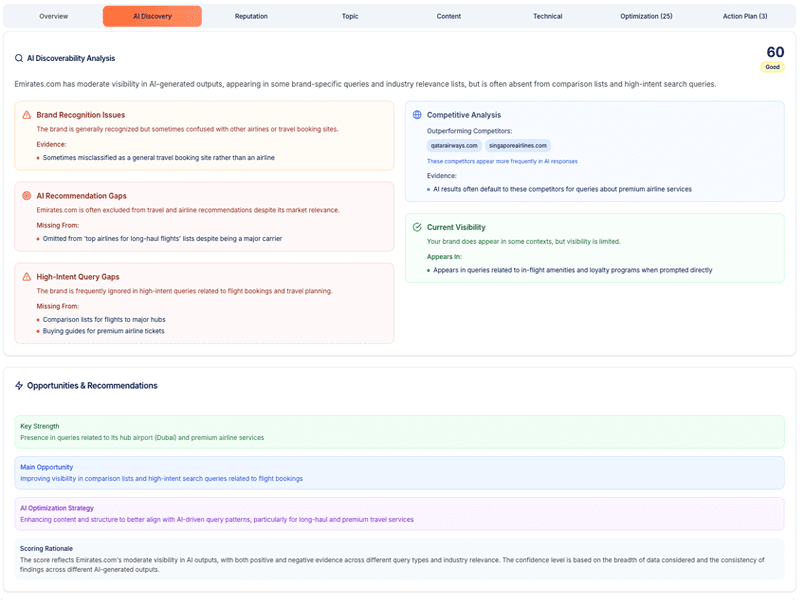Switch to the Action Plan (3) tab
The height and width of the screenshot is (600, 800).
click(746, 16)
